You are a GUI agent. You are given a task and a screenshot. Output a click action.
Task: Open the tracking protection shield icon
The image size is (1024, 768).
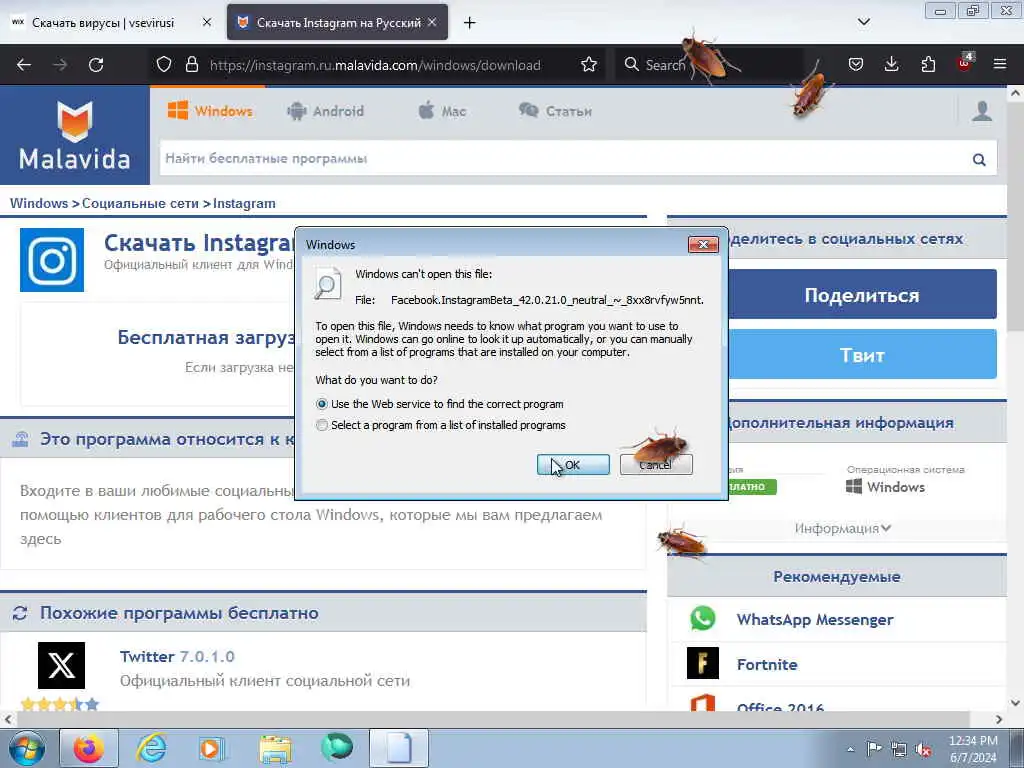pyautogui.click(x=164, y=65)
